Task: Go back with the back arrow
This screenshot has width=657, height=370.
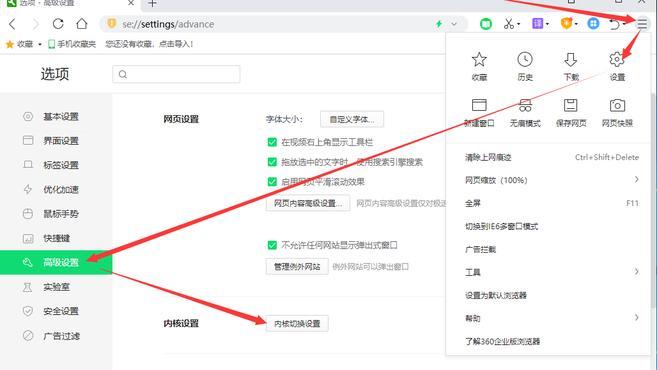Action: (x=12, y=24)
